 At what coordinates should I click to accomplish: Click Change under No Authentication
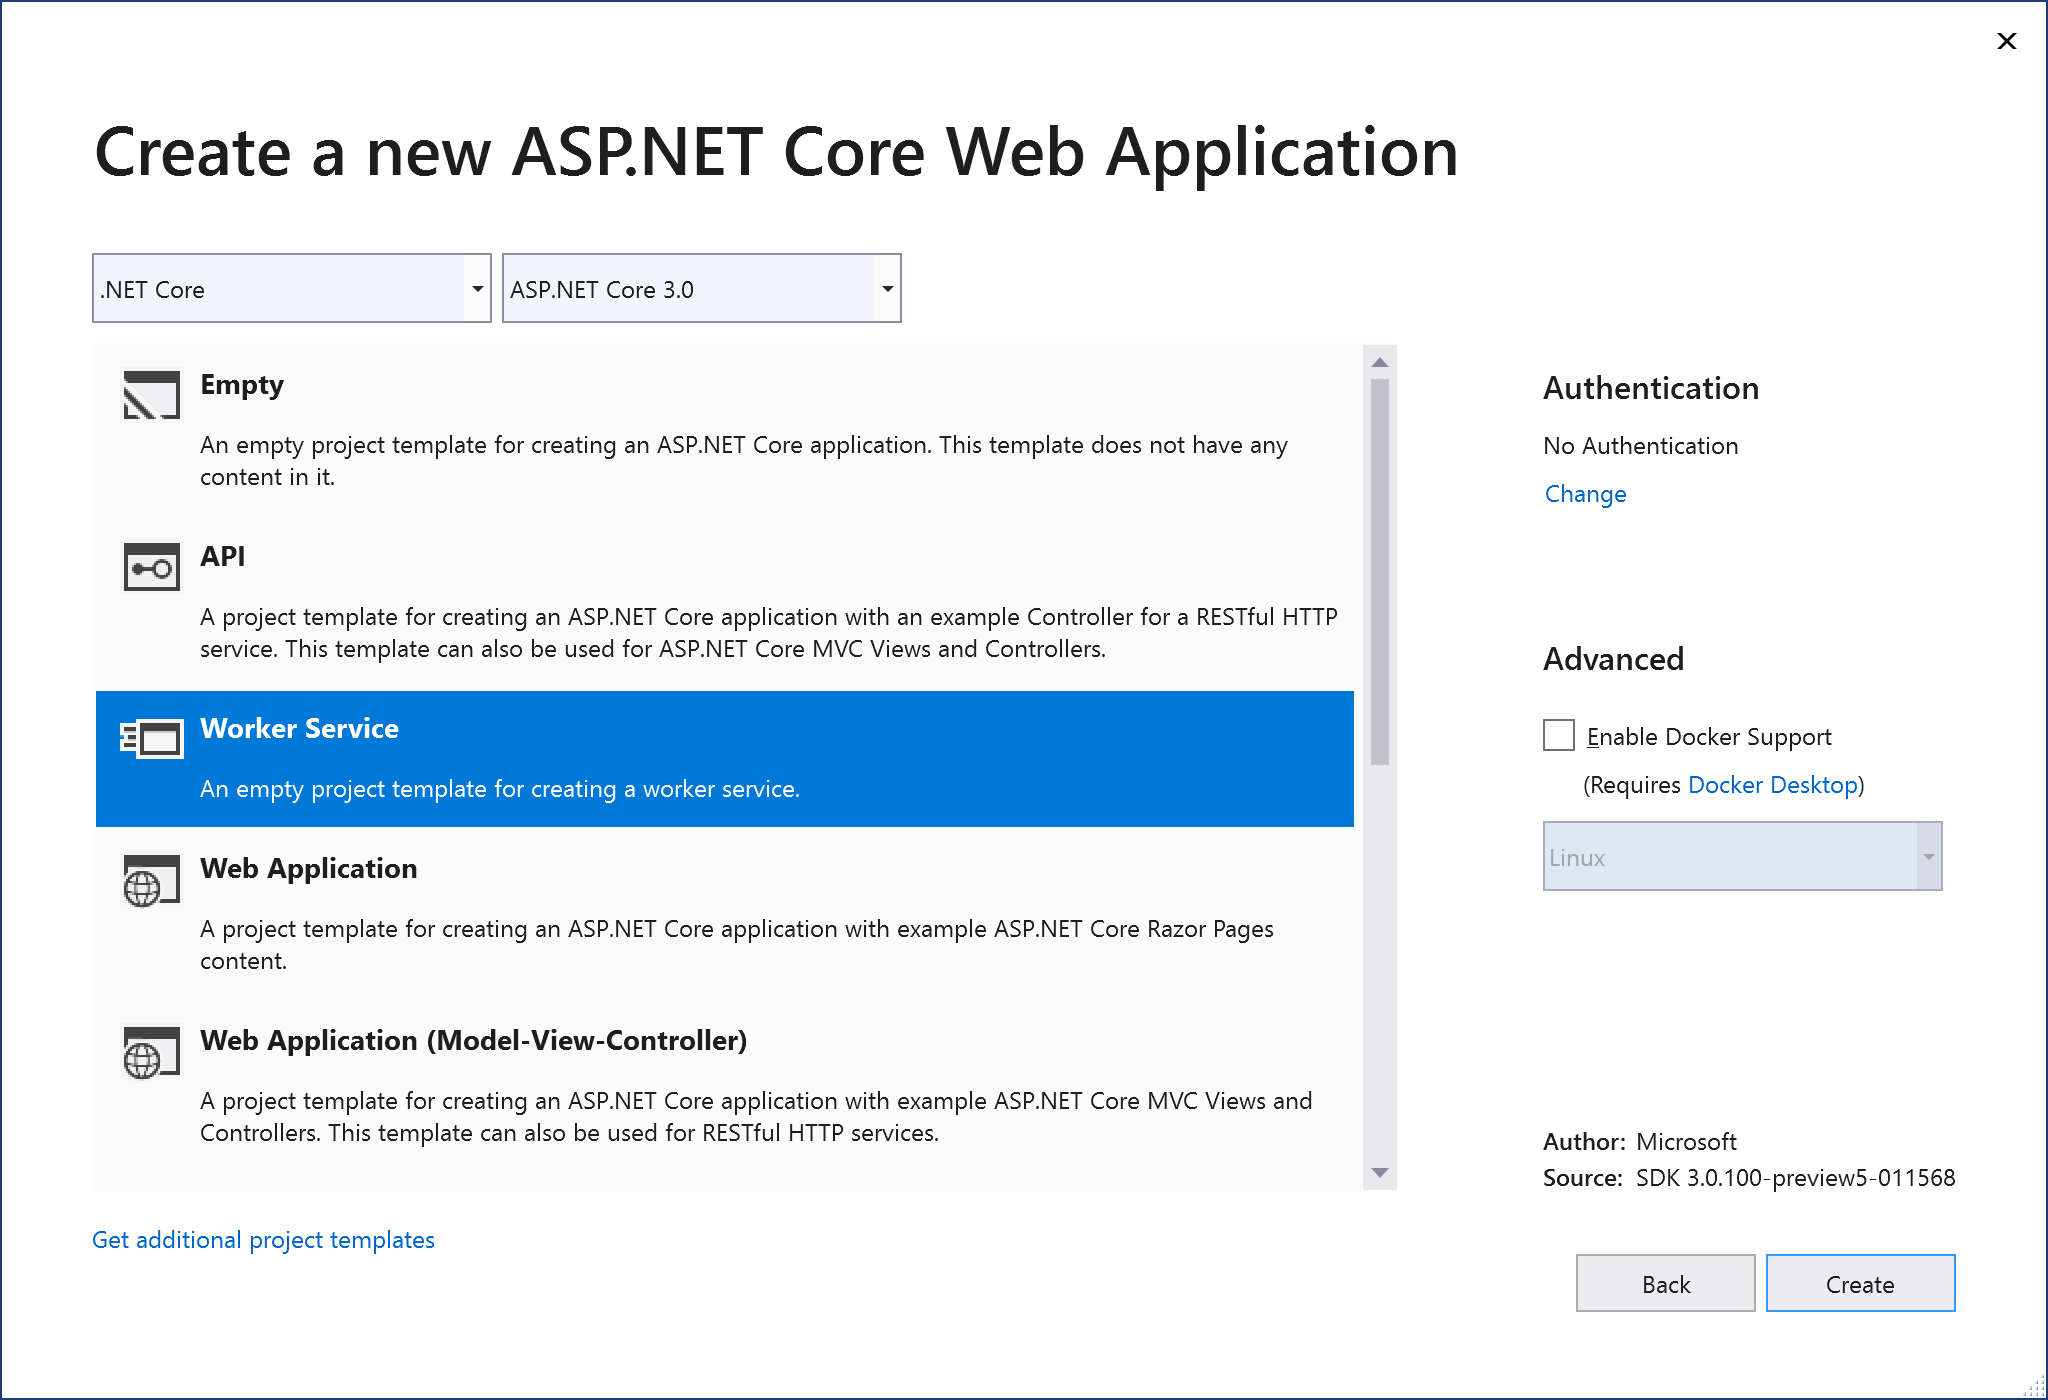(x=1584, y=493)
